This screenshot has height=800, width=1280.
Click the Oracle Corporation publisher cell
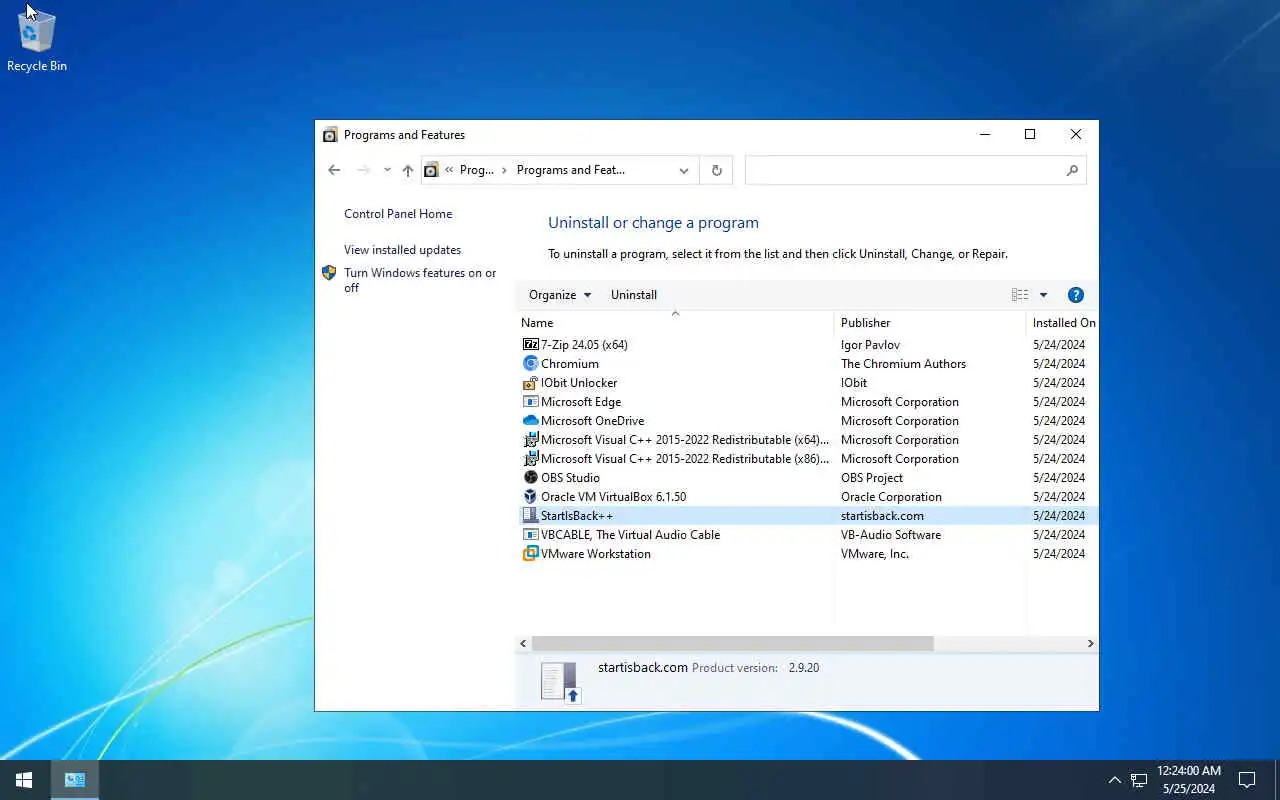point(891,497)
